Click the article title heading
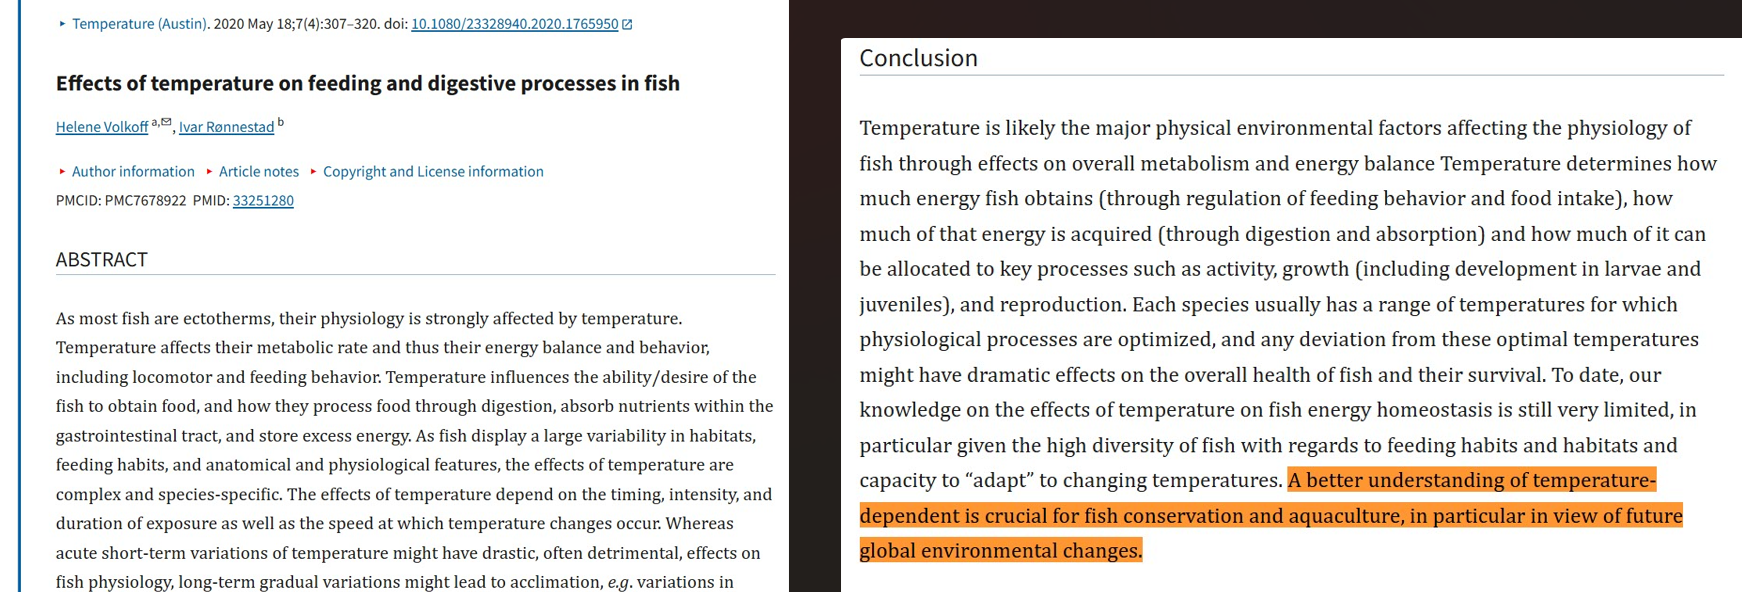Viewport: 1742px width, 592px height. click(x=368, y=84)
